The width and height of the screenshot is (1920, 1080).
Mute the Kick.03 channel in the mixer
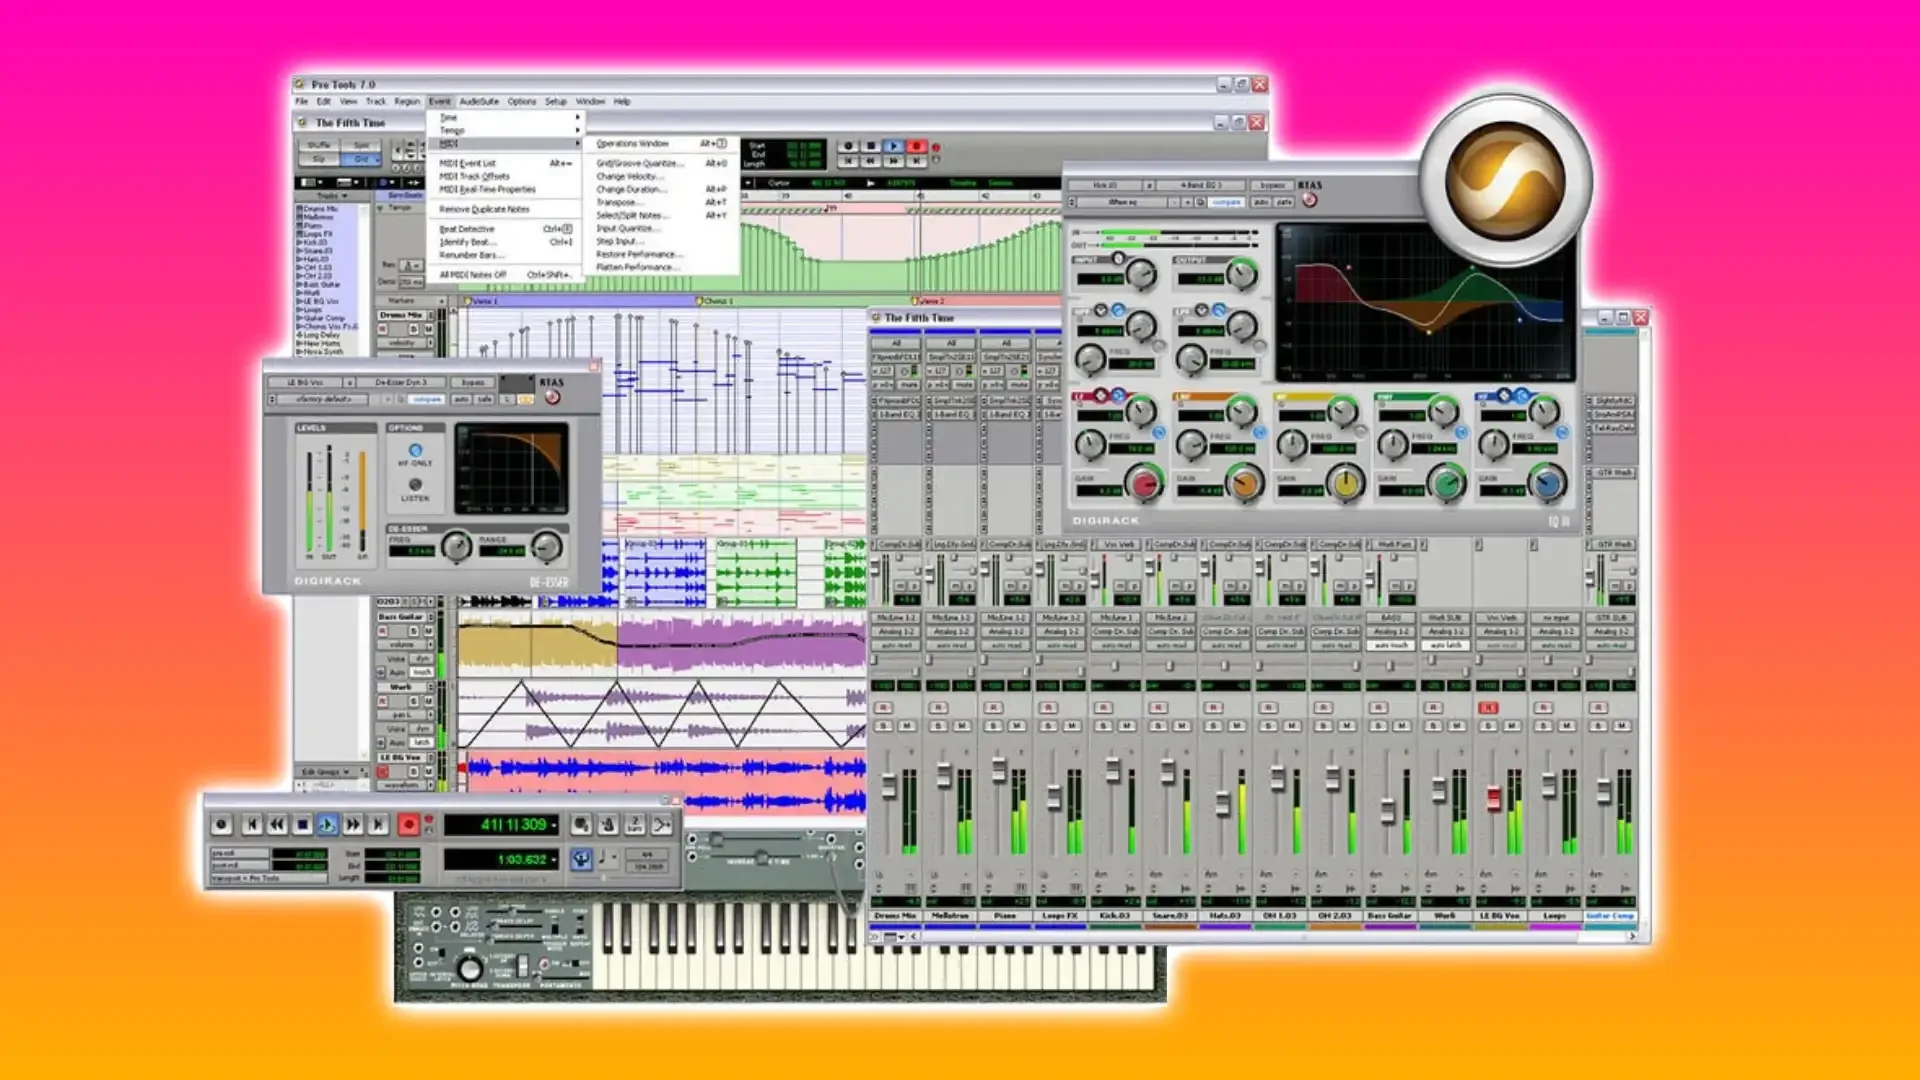pyautogui.click(x=1128, y=726)
